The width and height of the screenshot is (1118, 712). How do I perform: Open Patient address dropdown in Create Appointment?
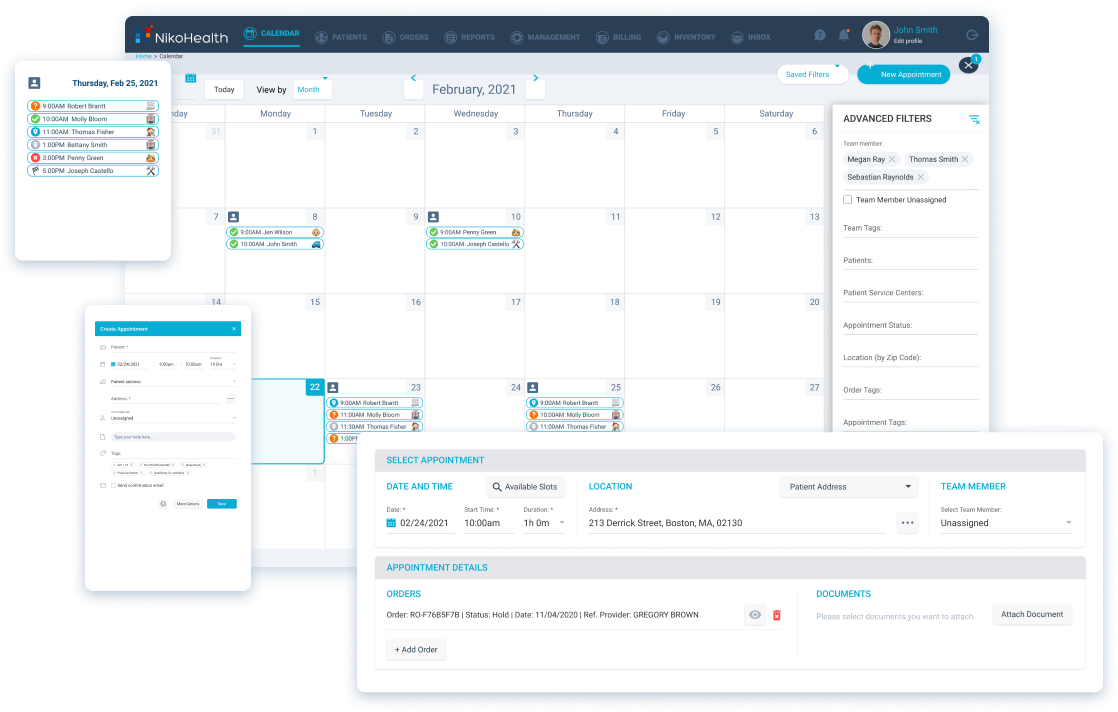coord(173,382)
